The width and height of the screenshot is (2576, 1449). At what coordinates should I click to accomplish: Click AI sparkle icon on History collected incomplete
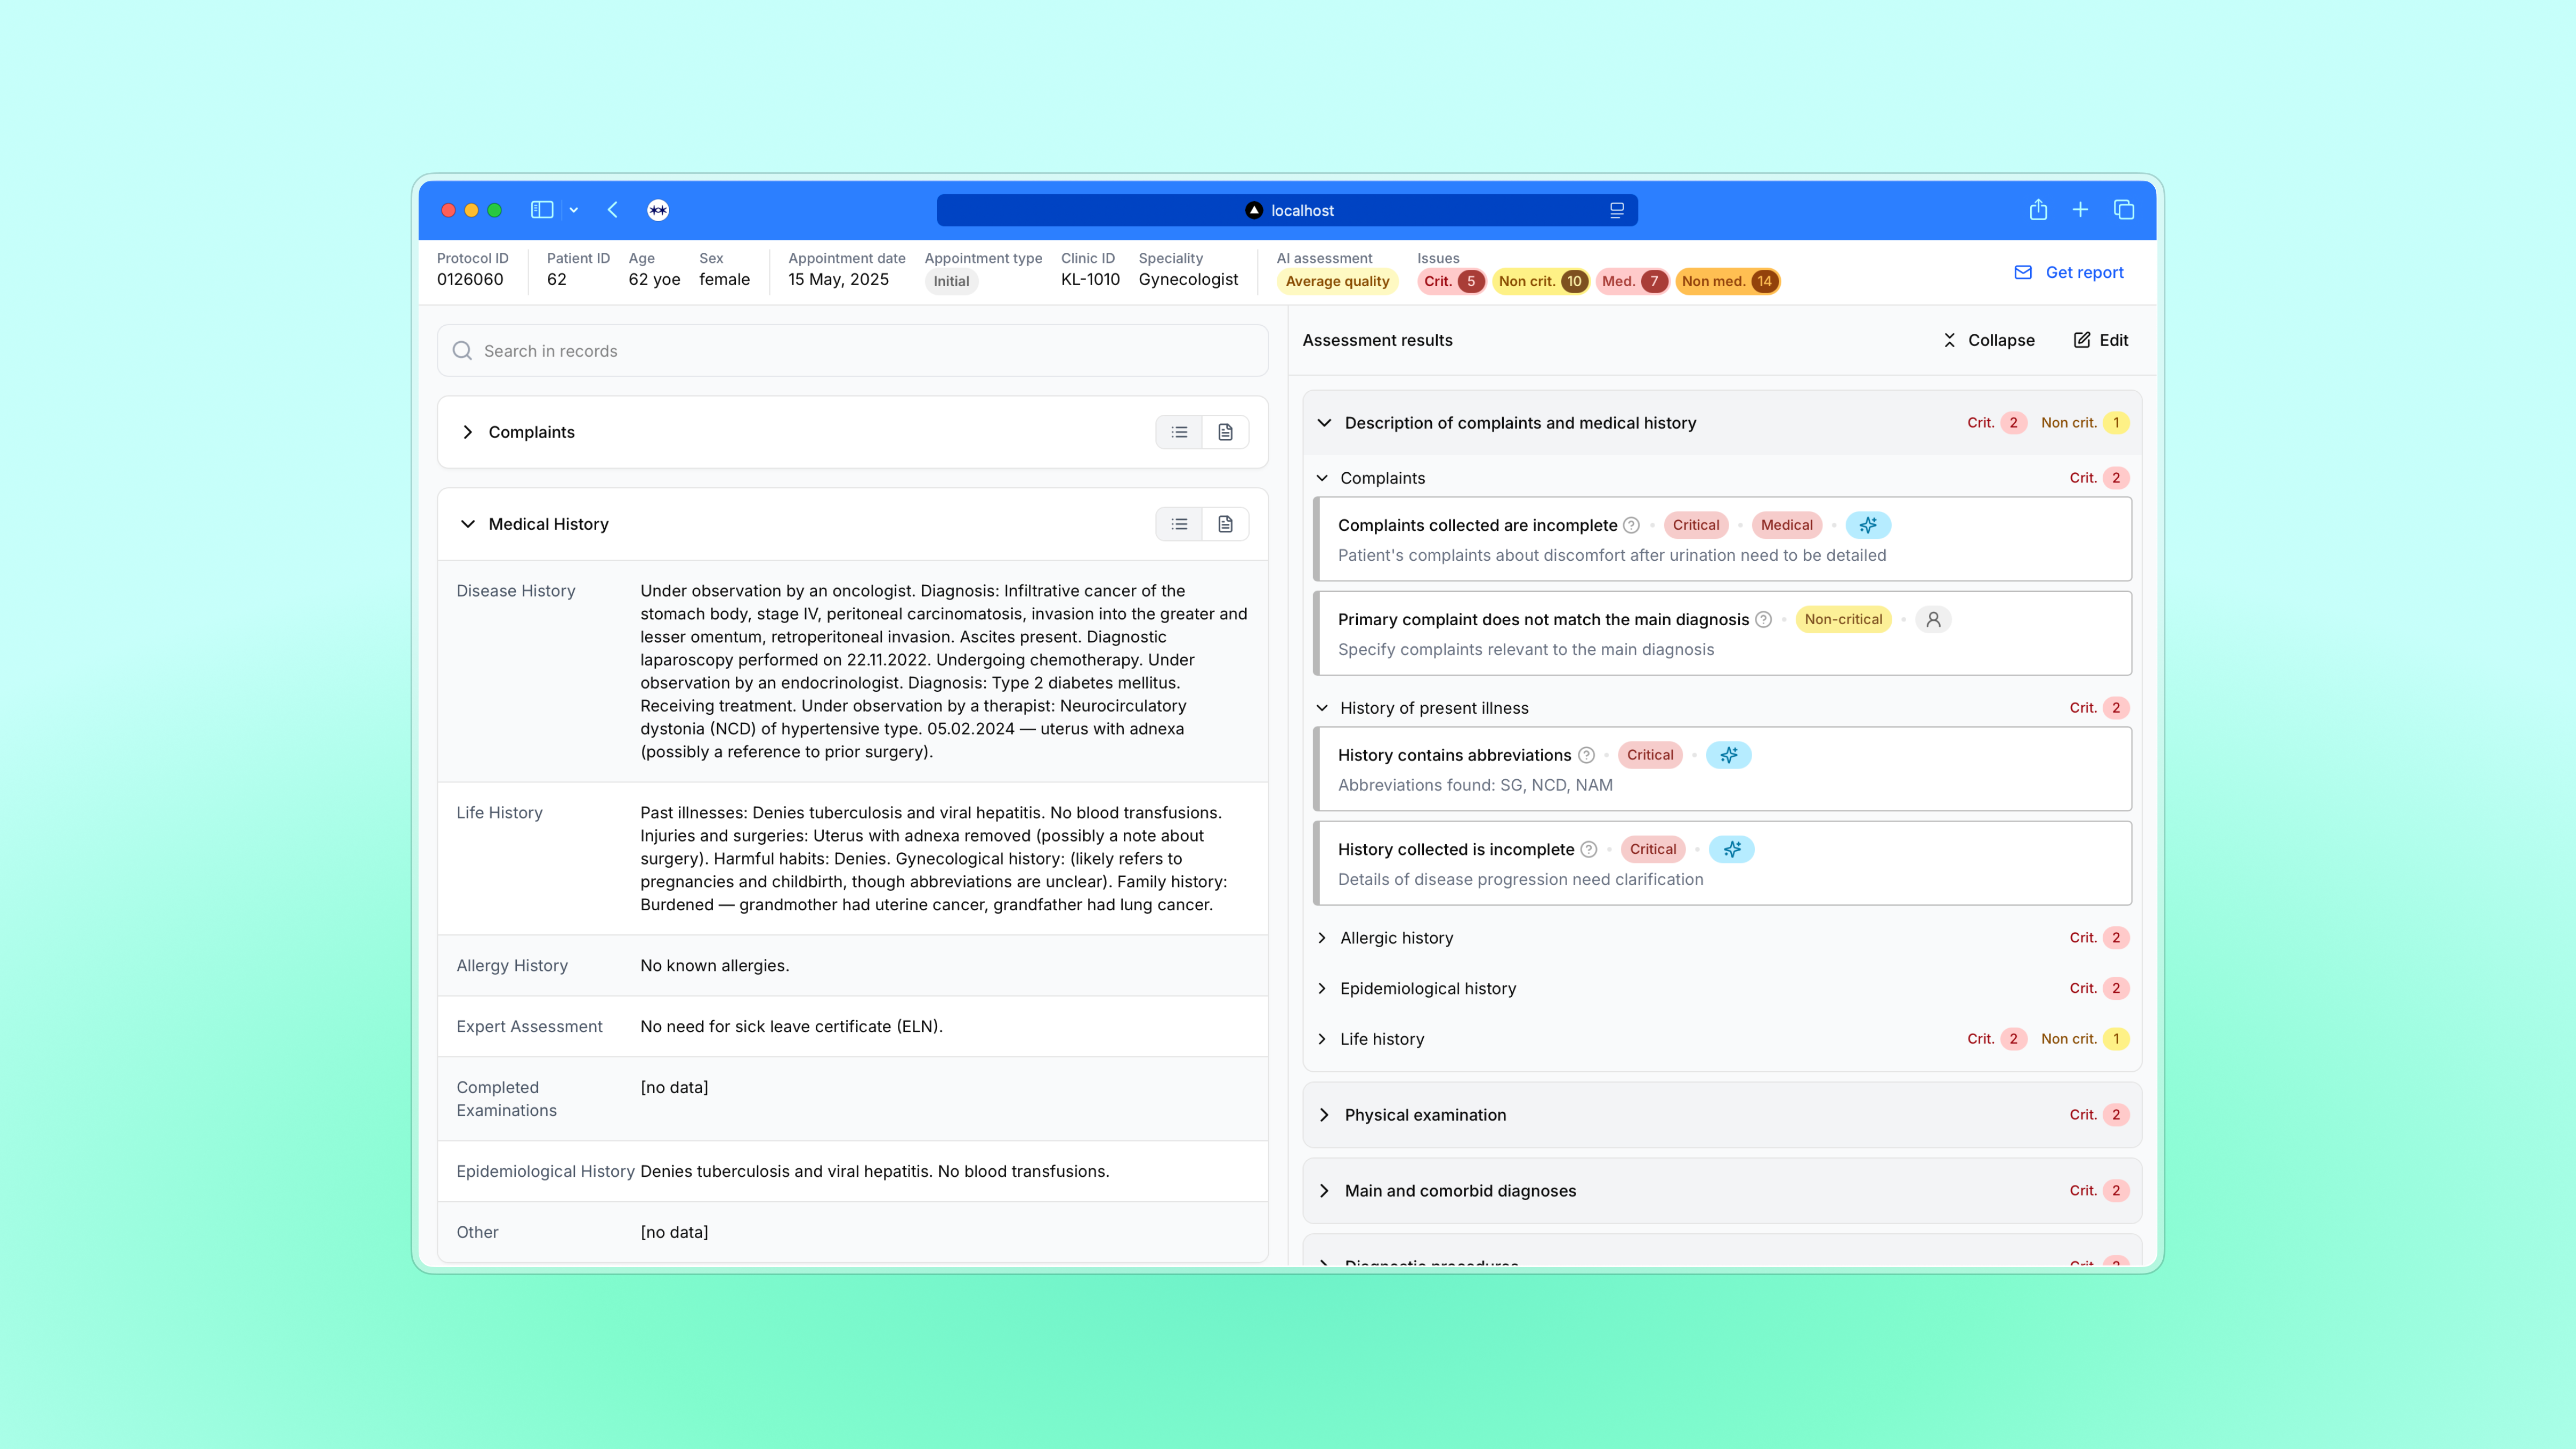pyautogui.click(x=1731, y=849)
